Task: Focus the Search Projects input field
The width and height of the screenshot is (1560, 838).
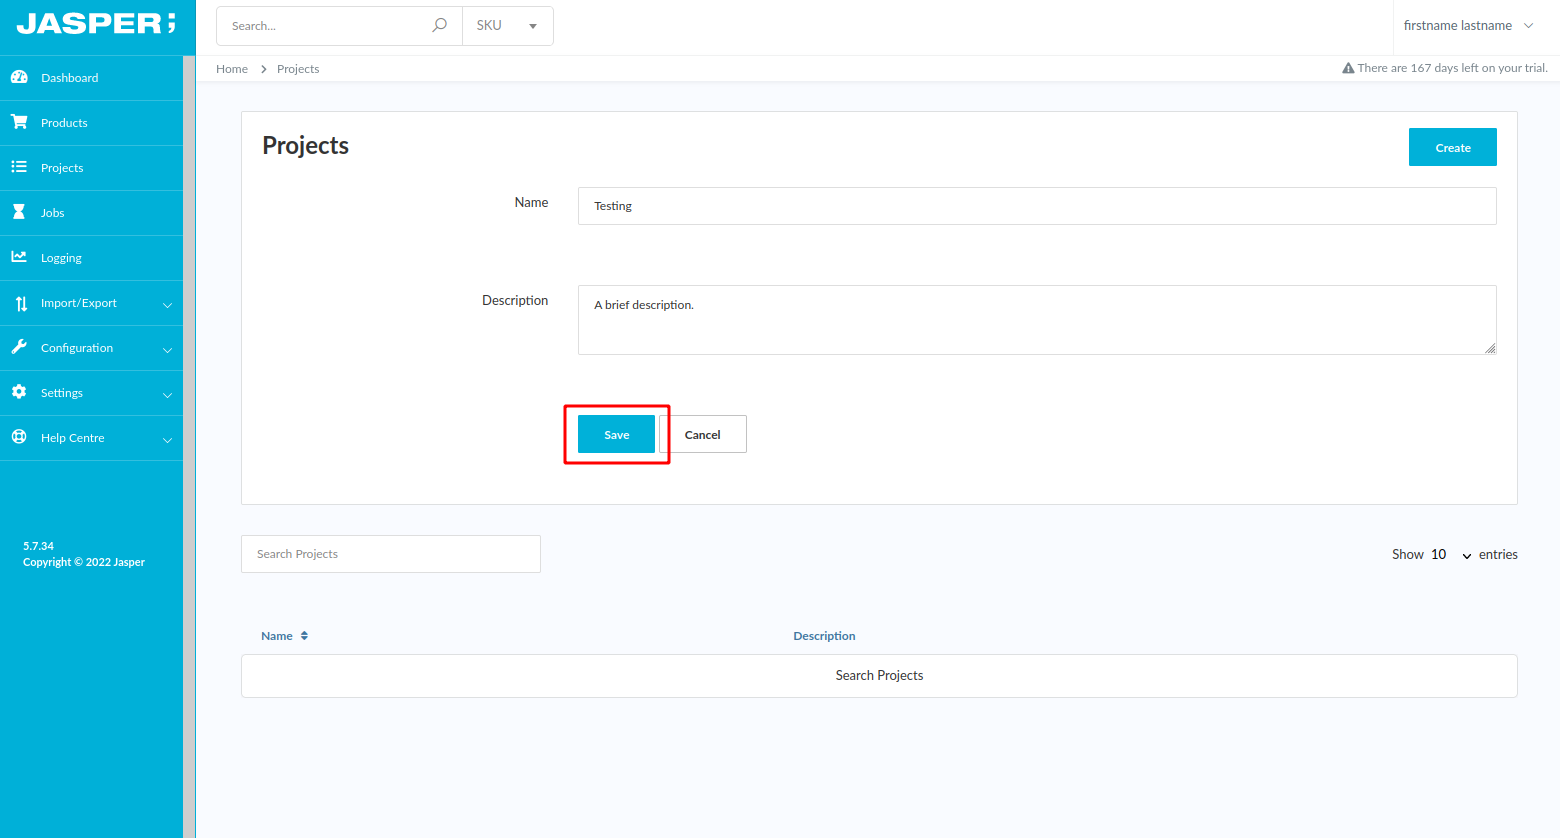Action: pyautogui.click(x=390, y=554)
